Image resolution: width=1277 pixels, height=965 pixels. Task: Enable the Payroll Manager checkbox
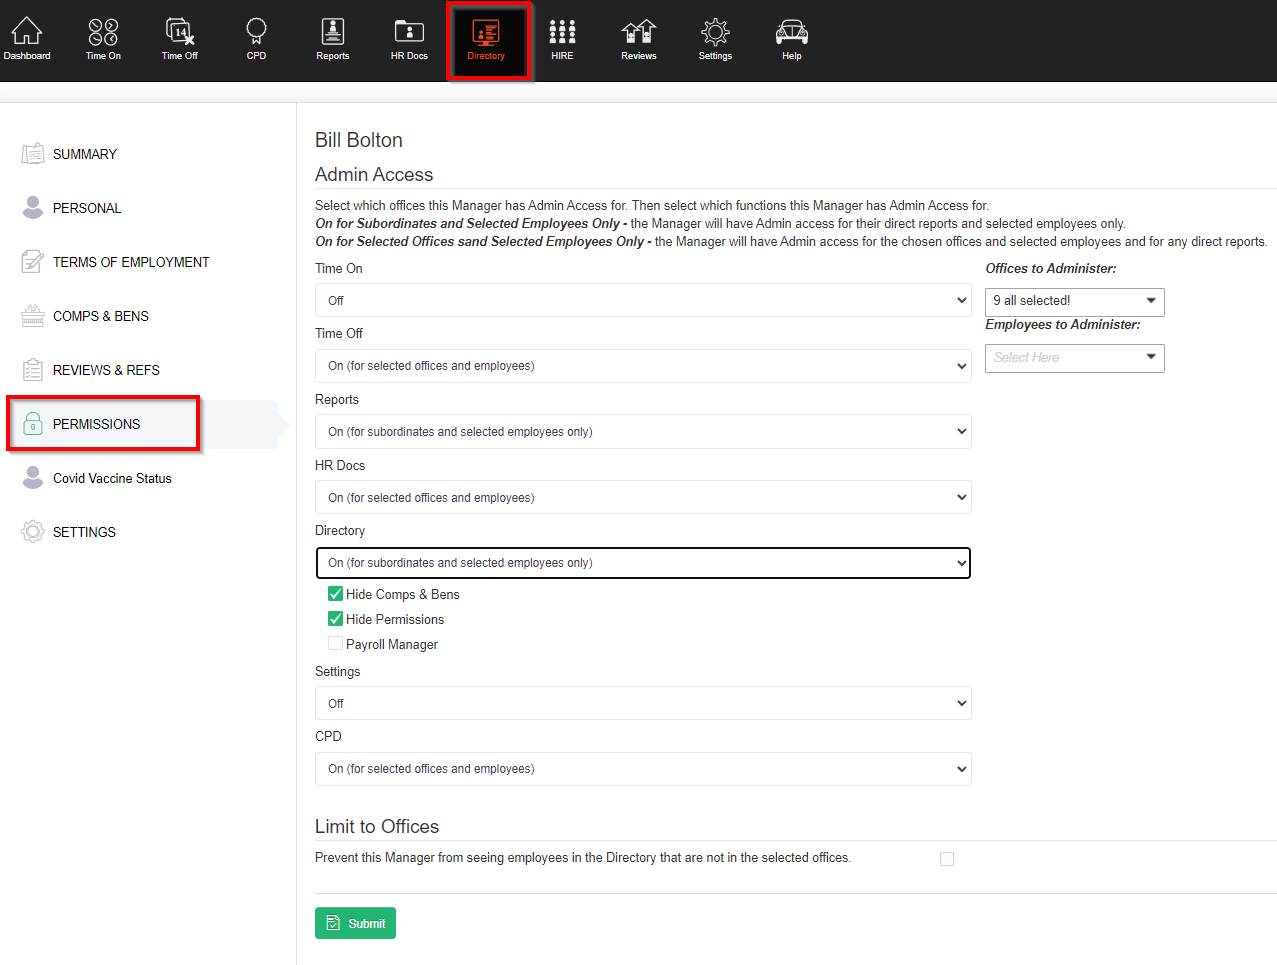[x=336, y=644]
